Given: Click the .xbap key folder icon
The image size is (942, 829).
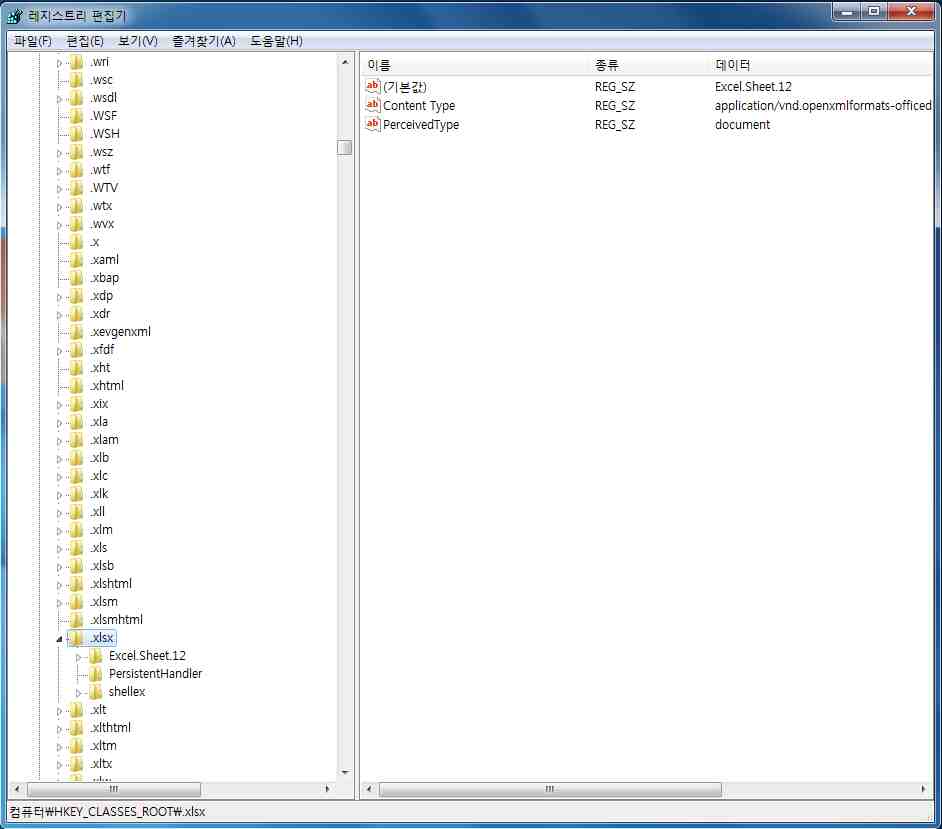Looking at the screenshot, I should click(76, 278).
